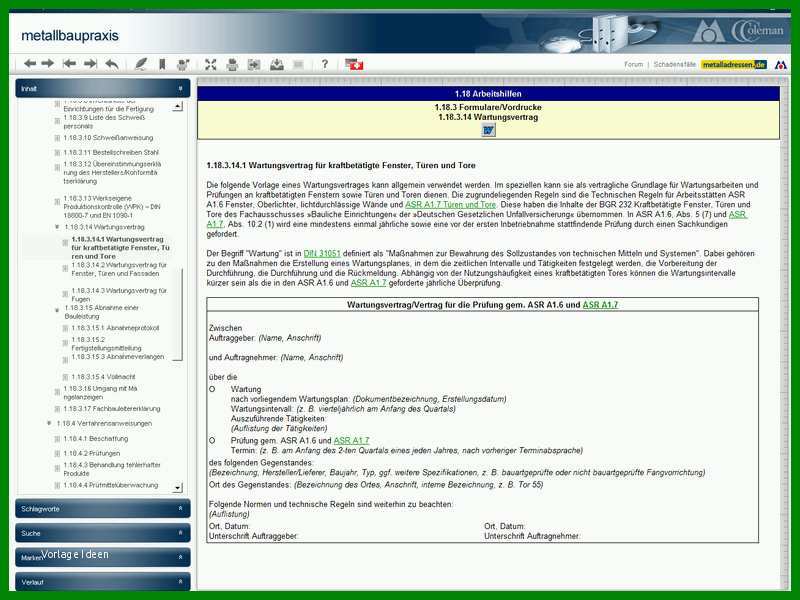Select 1.18.3.14.1 Wartungsvertrag für kraftbetätigte Fenster

point(120,247)
